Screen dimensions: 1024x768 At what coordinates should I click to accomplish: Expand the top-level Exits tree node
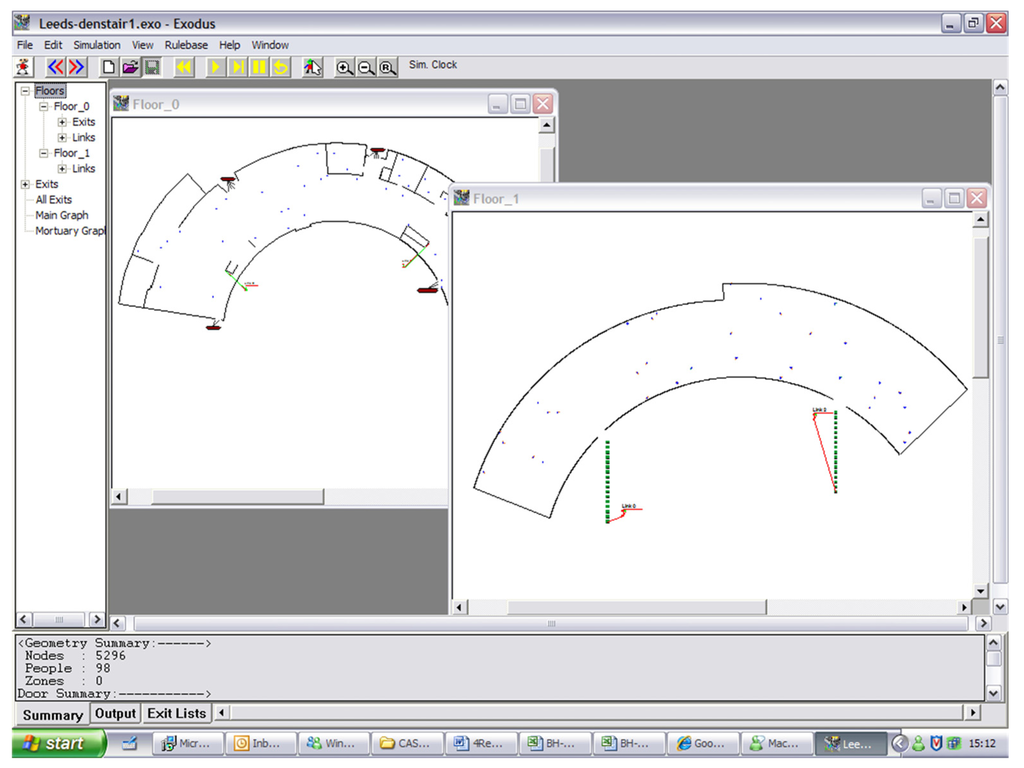pyautogui.click(x=25, y=184)
